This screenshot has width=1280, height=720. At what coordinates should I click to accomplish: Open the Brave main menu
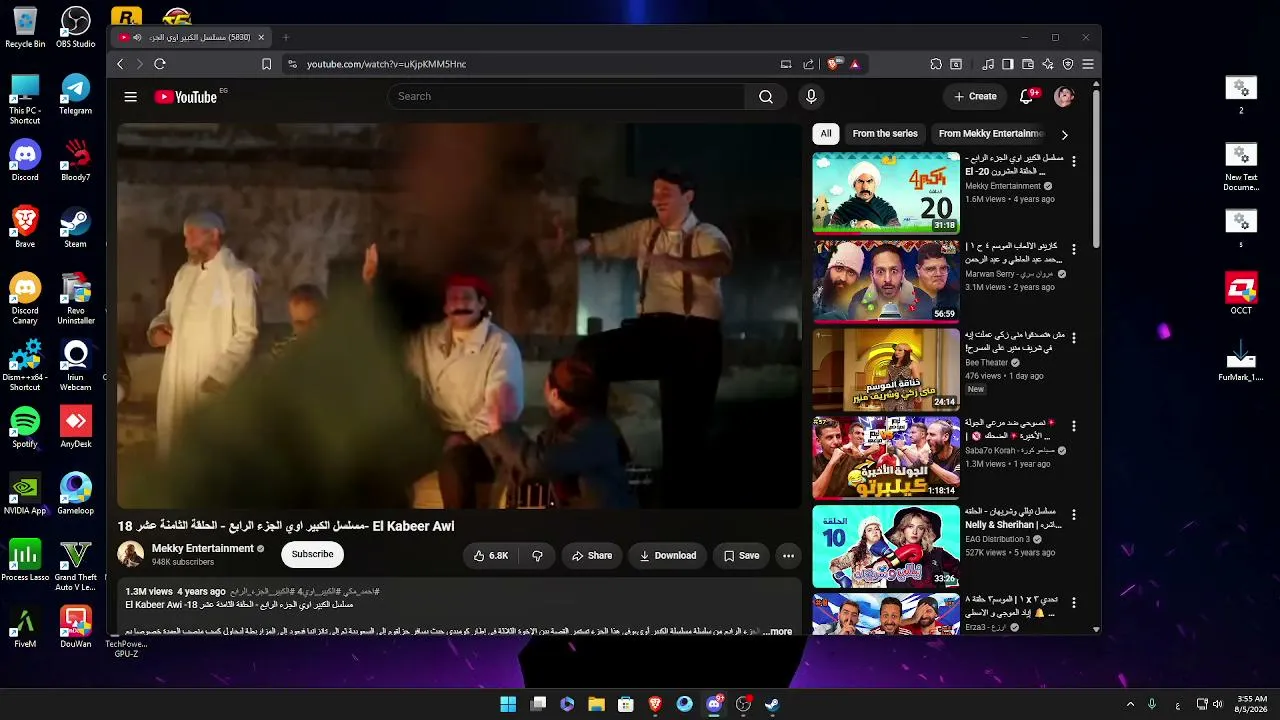point(1088,64)
